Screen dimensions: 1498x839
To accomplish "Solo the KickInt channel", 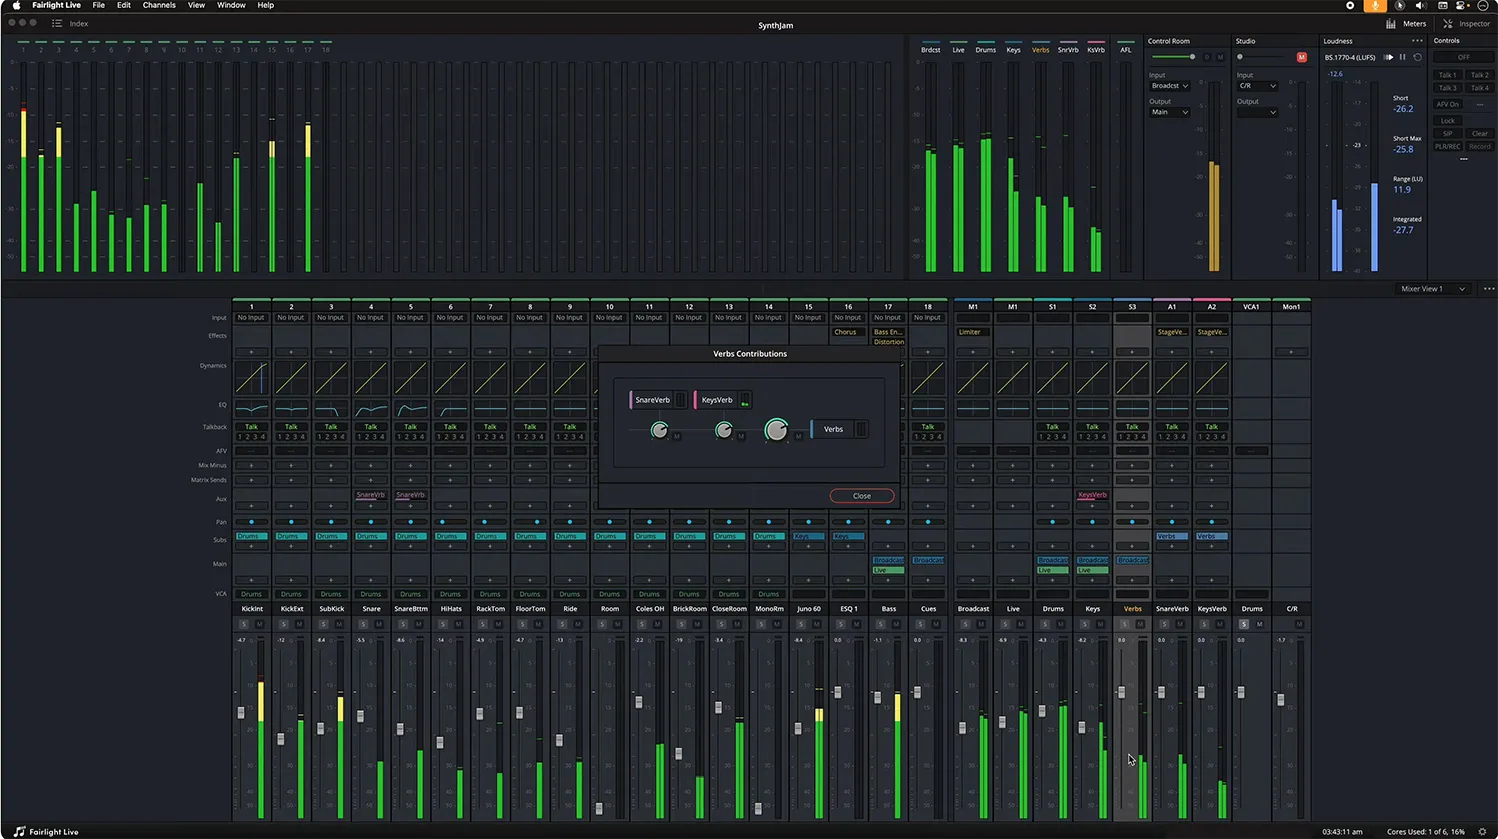I will pos(243,624).
